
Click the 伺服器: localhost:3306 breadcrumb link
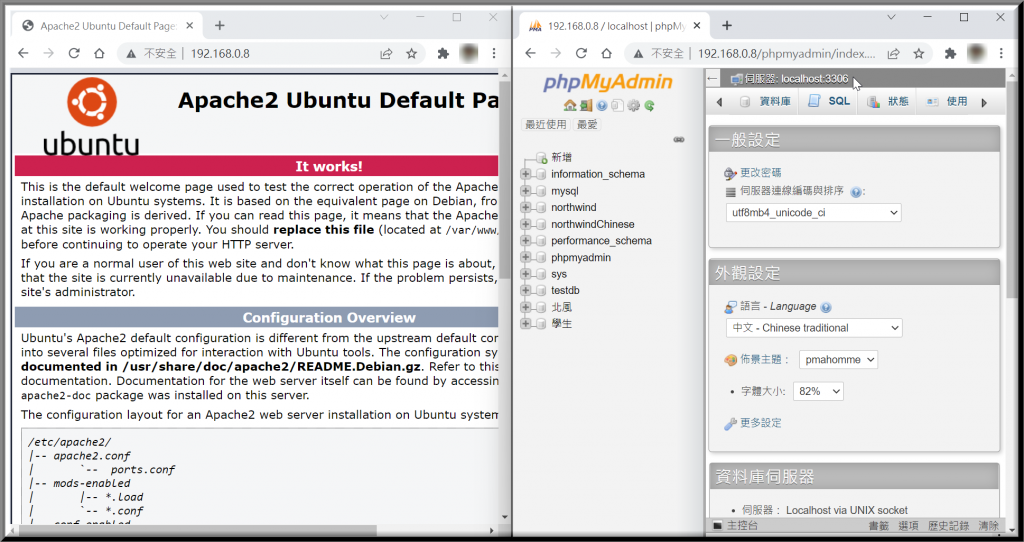(797, 79)
